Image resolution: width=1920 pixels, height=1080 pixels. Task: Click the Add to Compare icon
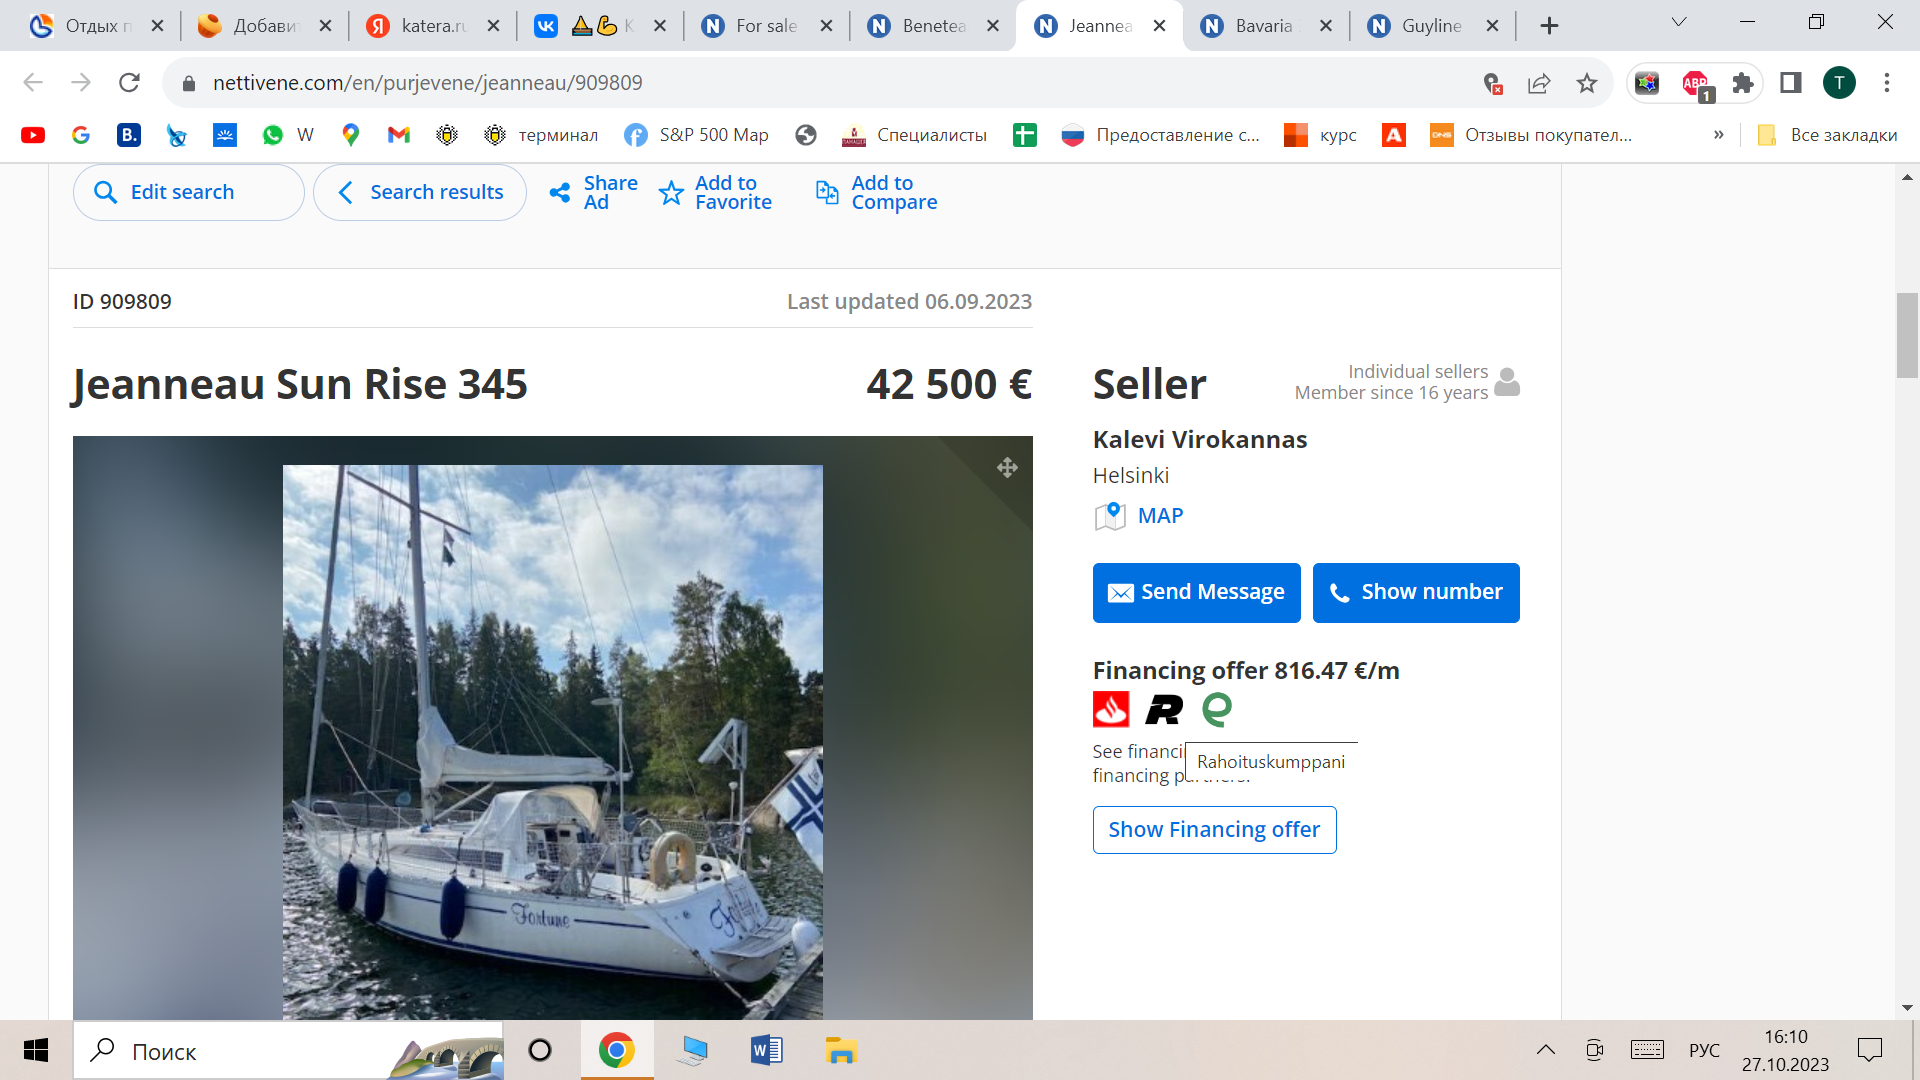click(827, 193)
